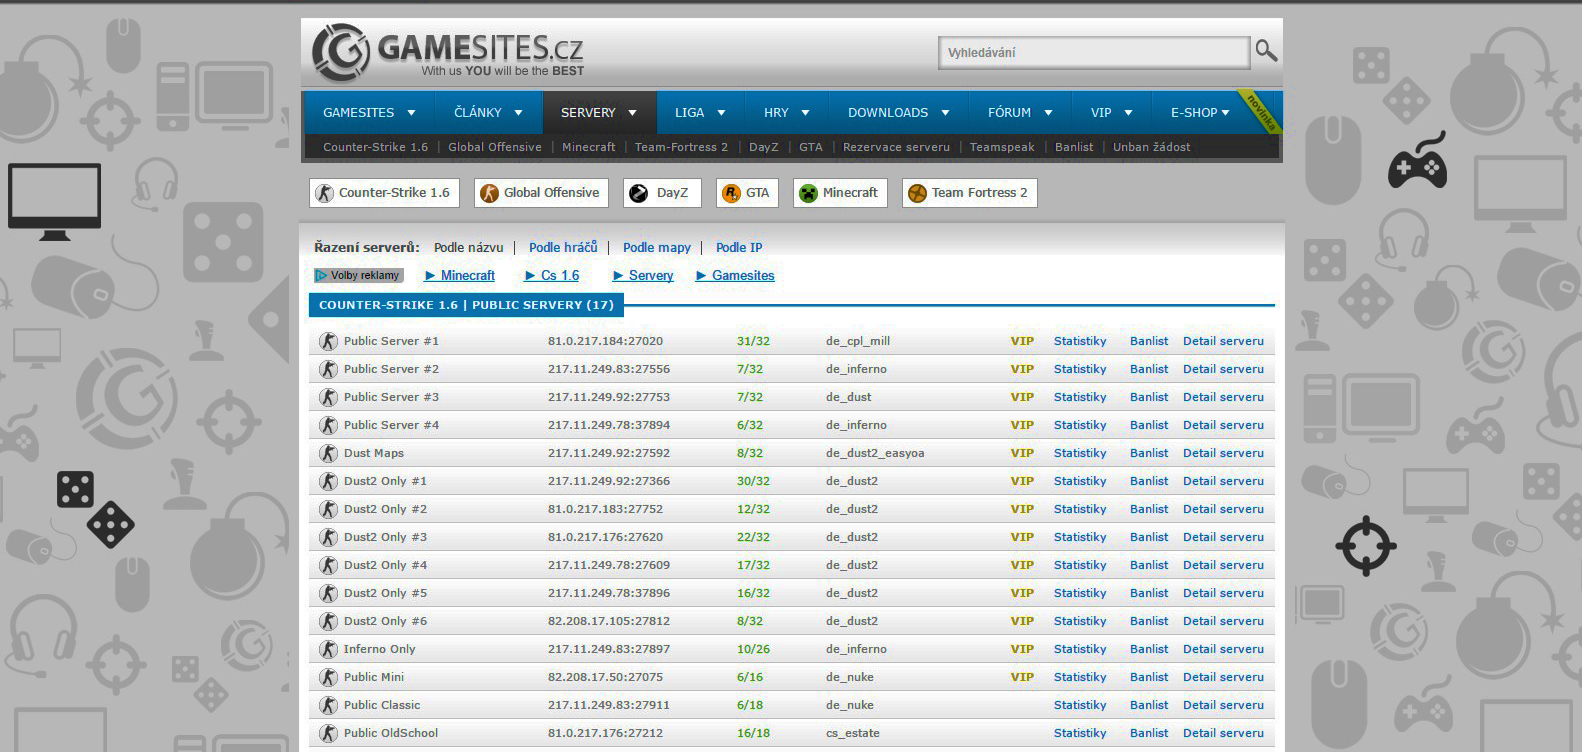Image resolution: width=1582 pixels, height=752 pixels.
Task: Open Banlist in the dark submenu bar
Action: click(x=1074, y=147)
